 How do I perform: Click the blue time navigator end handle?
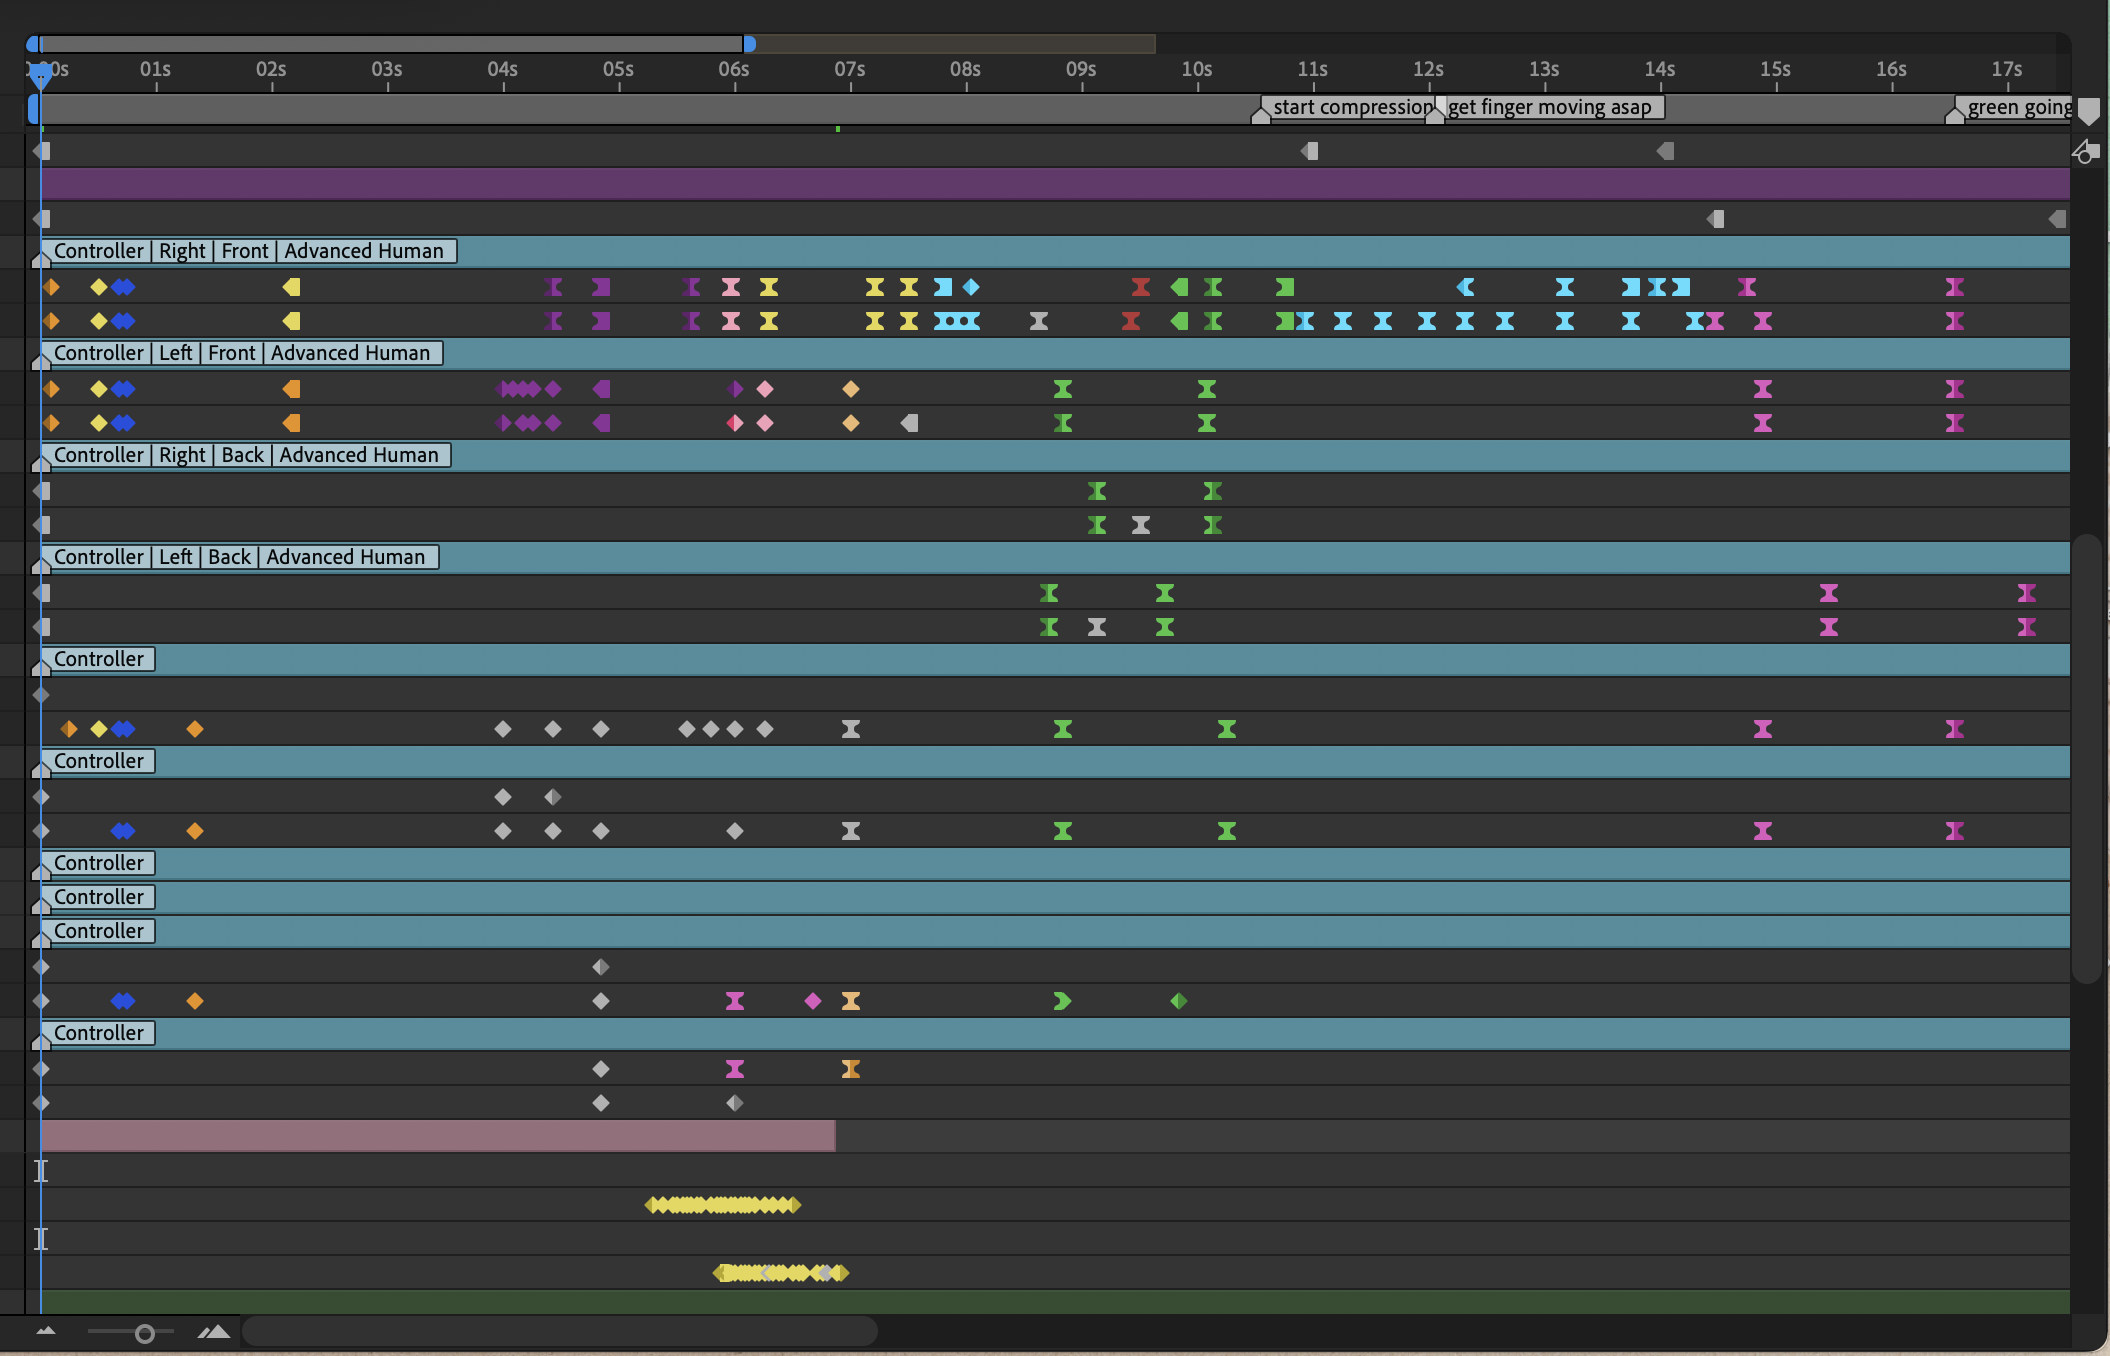pos(749,44)
